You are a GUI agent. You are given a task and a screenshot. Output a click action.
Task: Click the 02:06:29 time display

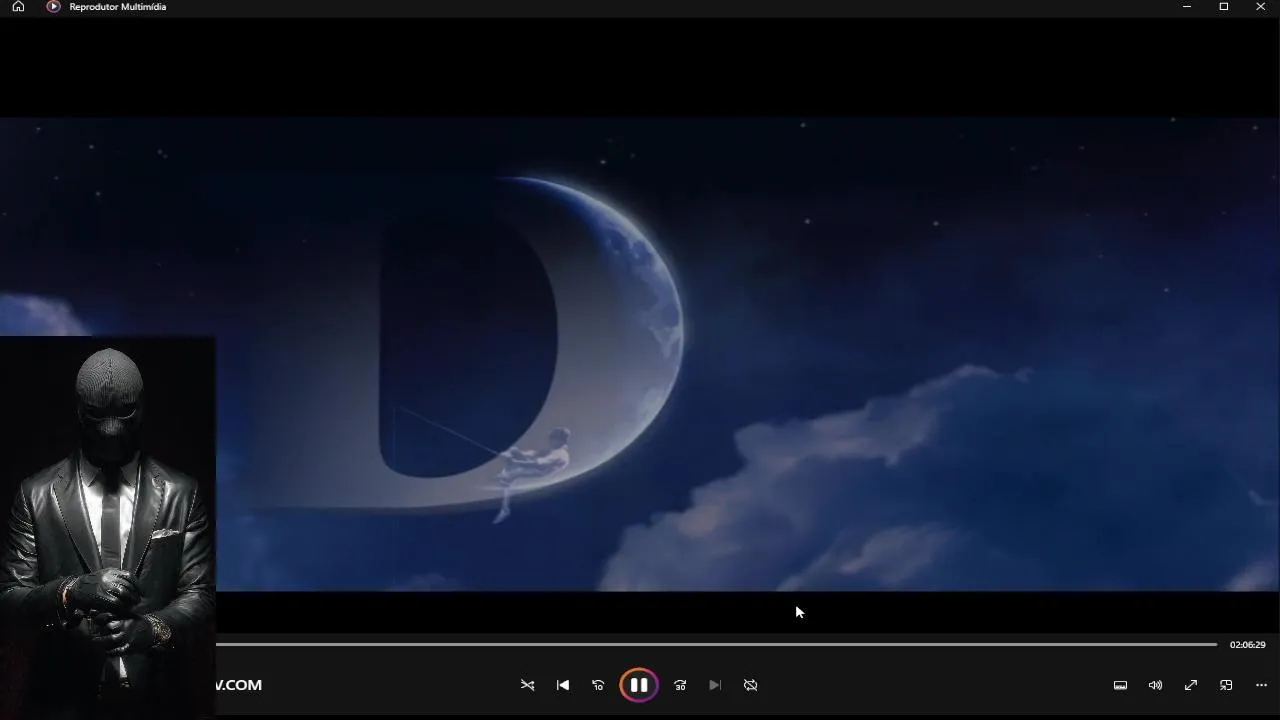1247,645
